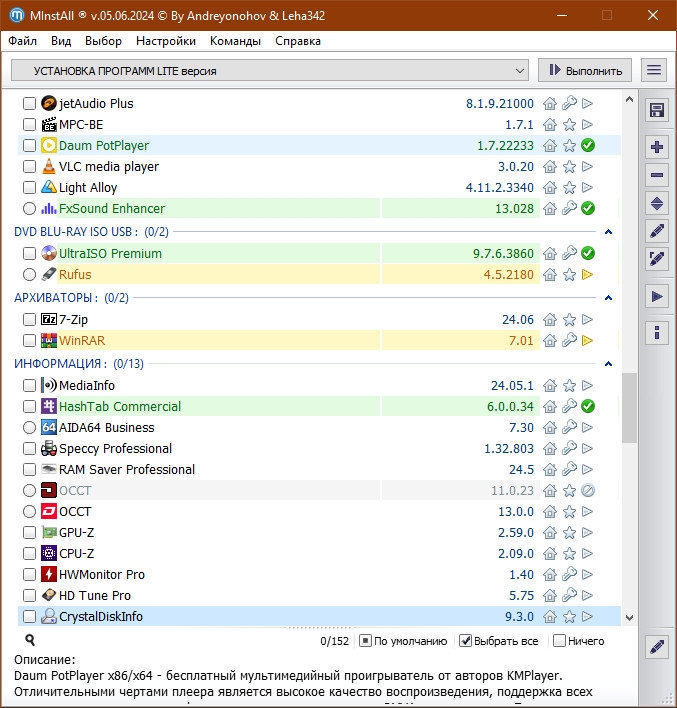Check the VLC media player checkbox
This screenshot has height=708, width=677.
(29, 167)
